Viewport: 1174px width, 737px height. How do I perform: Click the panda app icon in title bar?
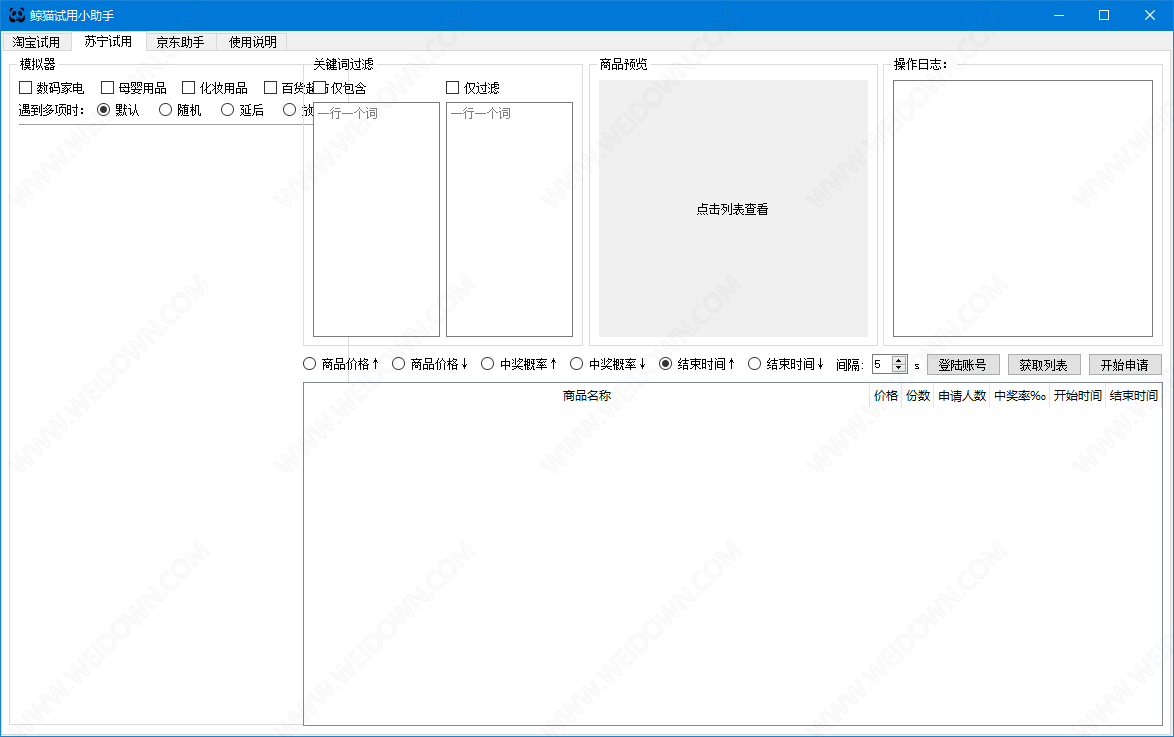[x=16, y=15]
